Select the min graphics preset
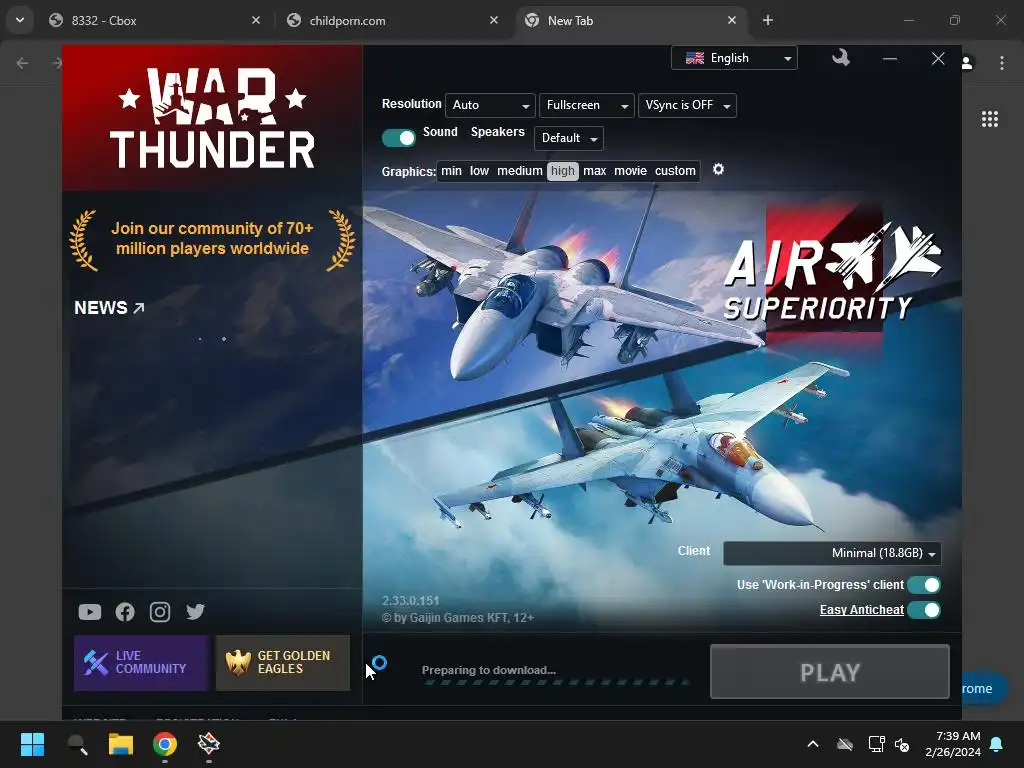This screenshot has height=768, width=1024. pyautogui.click(x=451, y=171)
